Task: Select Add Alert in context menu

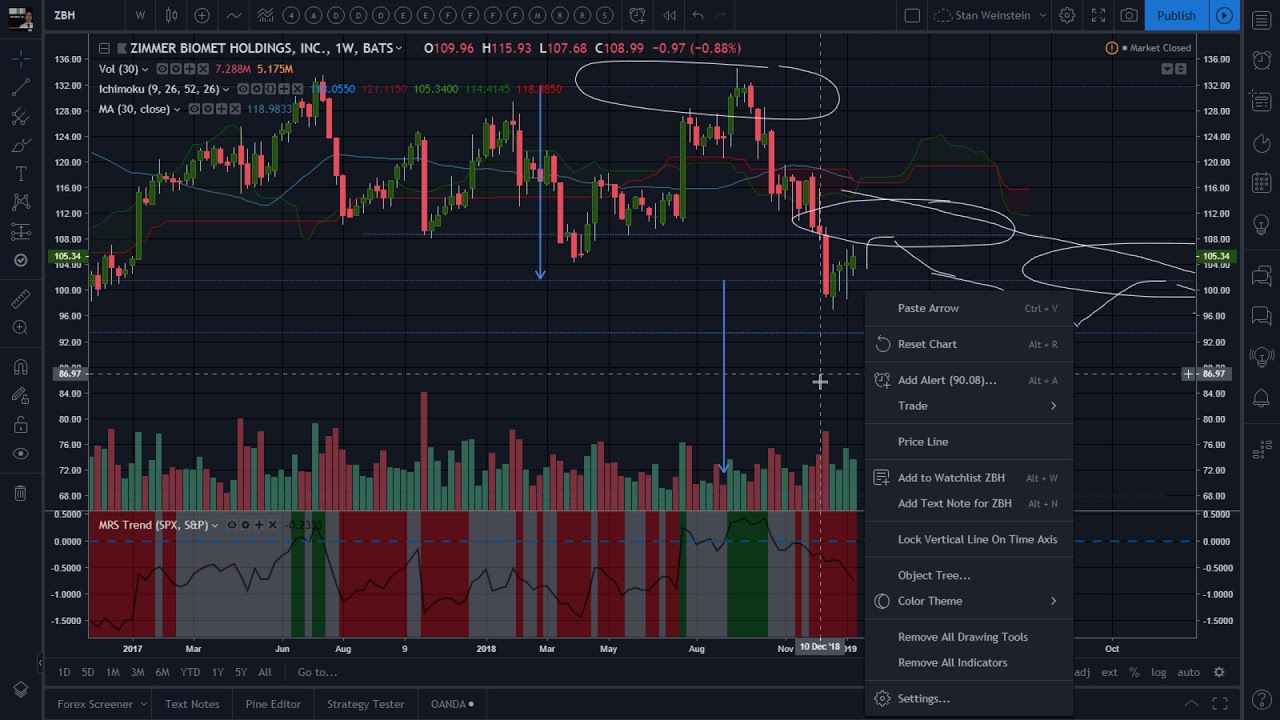Action: pos(968,380)
